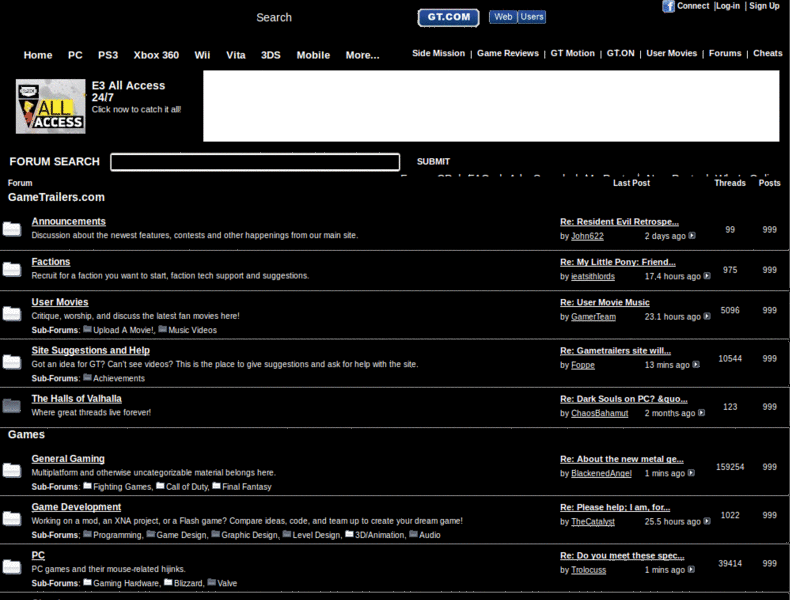800x600 pixels.
Task: Go to Home in the navigation bar
Action: [x=38, y=55]
